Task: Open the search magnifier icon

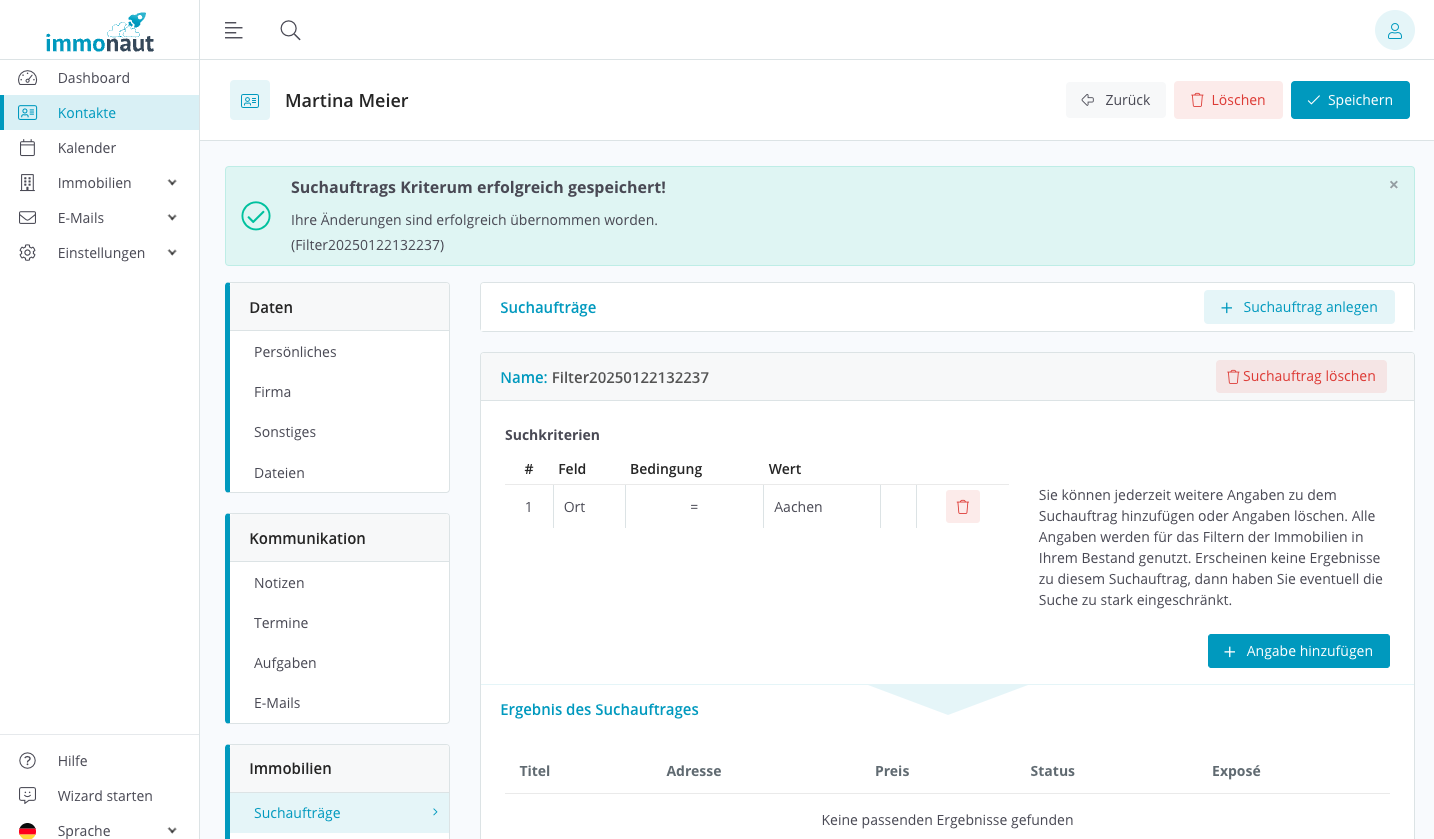Action: [x=290, y=30]
